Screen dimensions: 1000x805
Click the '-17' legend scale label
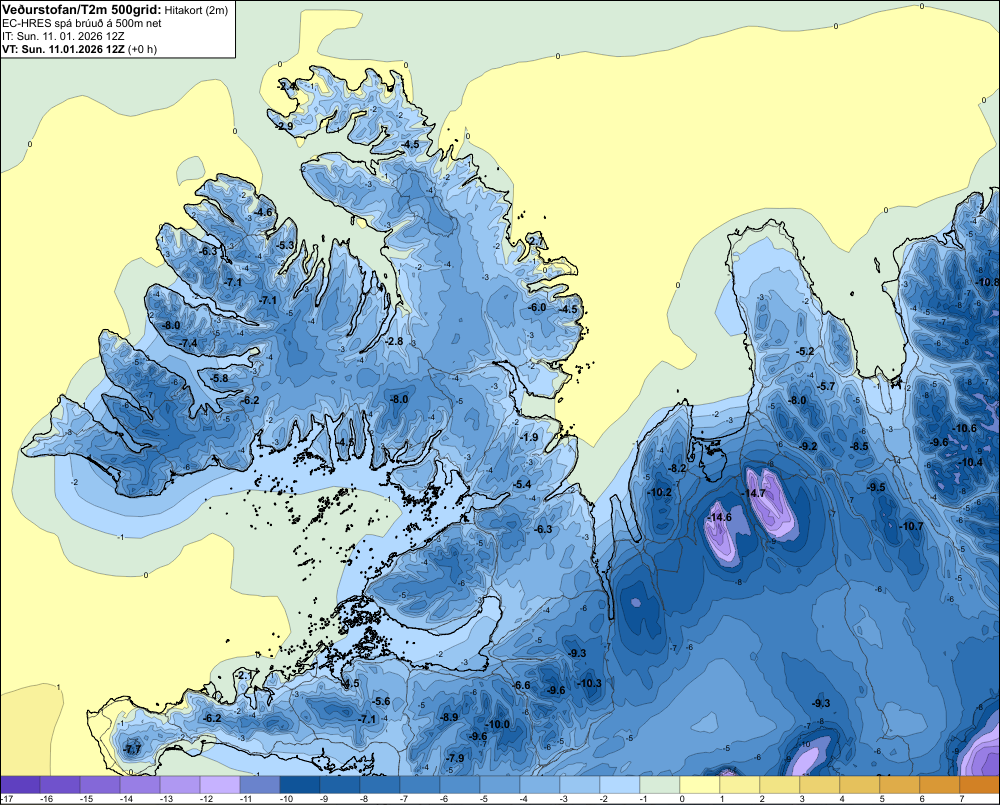pyautogui.click(x=7, y=799)
